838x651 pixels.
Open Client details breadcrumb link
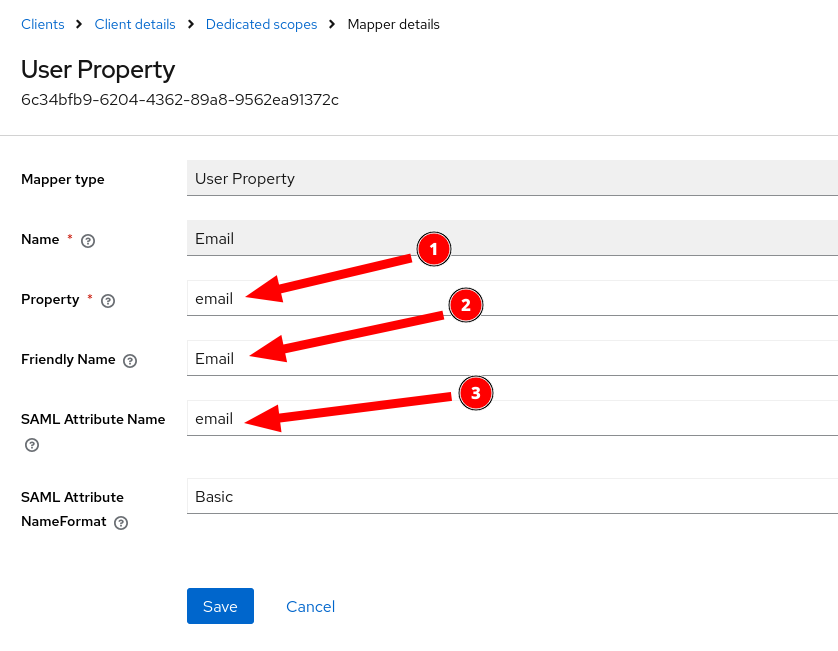tap(135, 24)
